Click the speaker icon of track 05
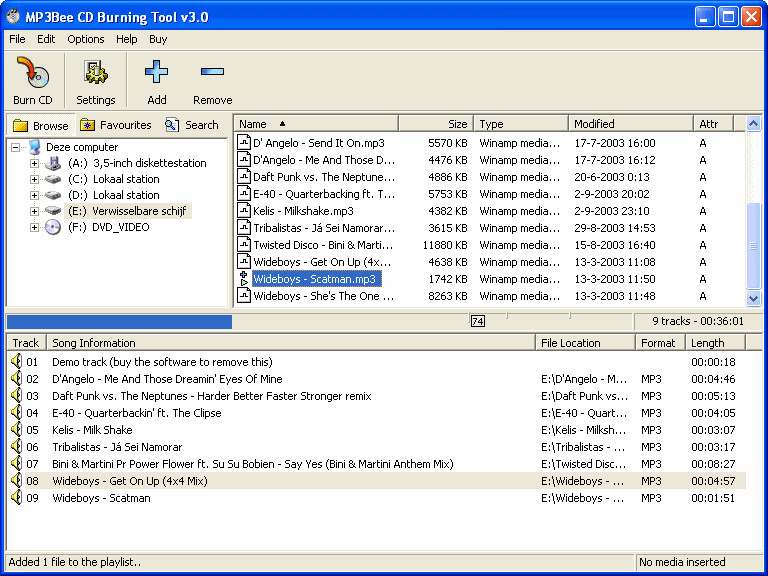 tap(17, 430)
